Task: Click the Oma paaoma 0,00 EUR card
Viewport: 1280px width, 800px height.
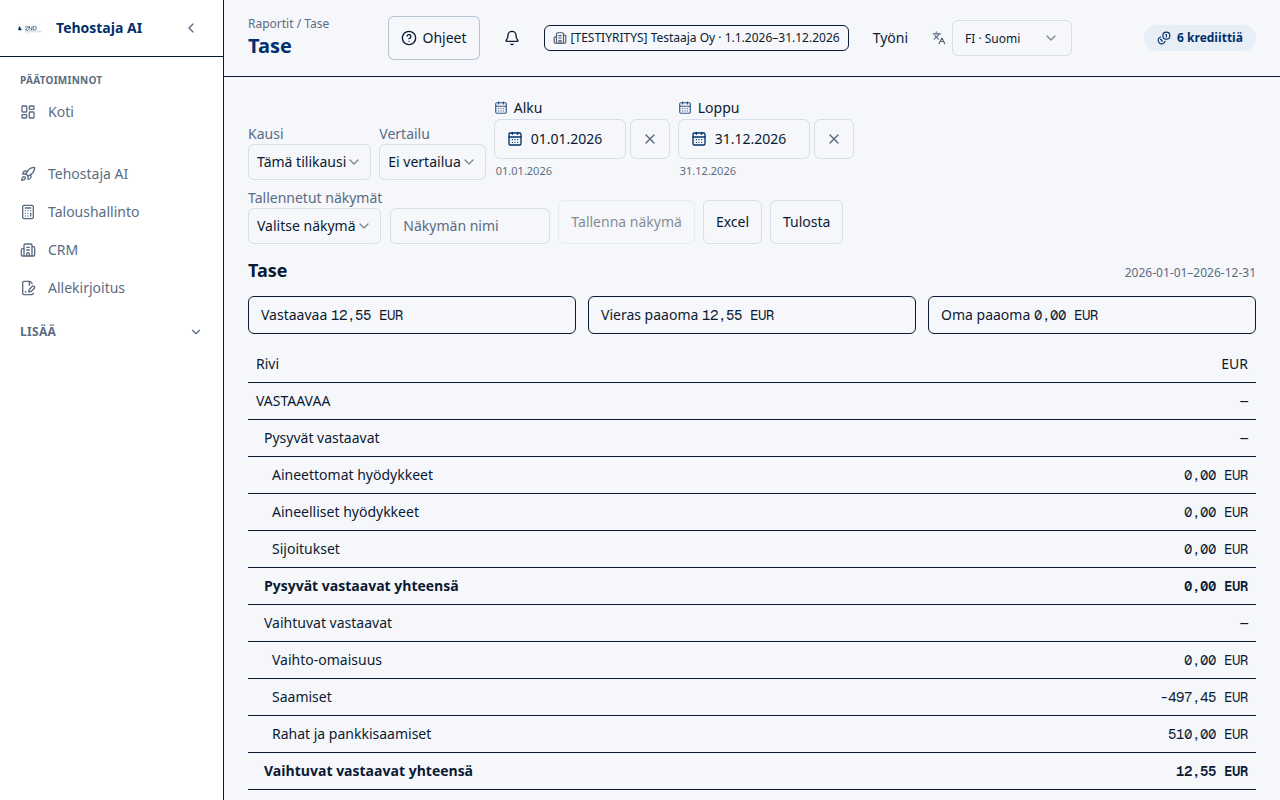Action: click(1092, 315)
